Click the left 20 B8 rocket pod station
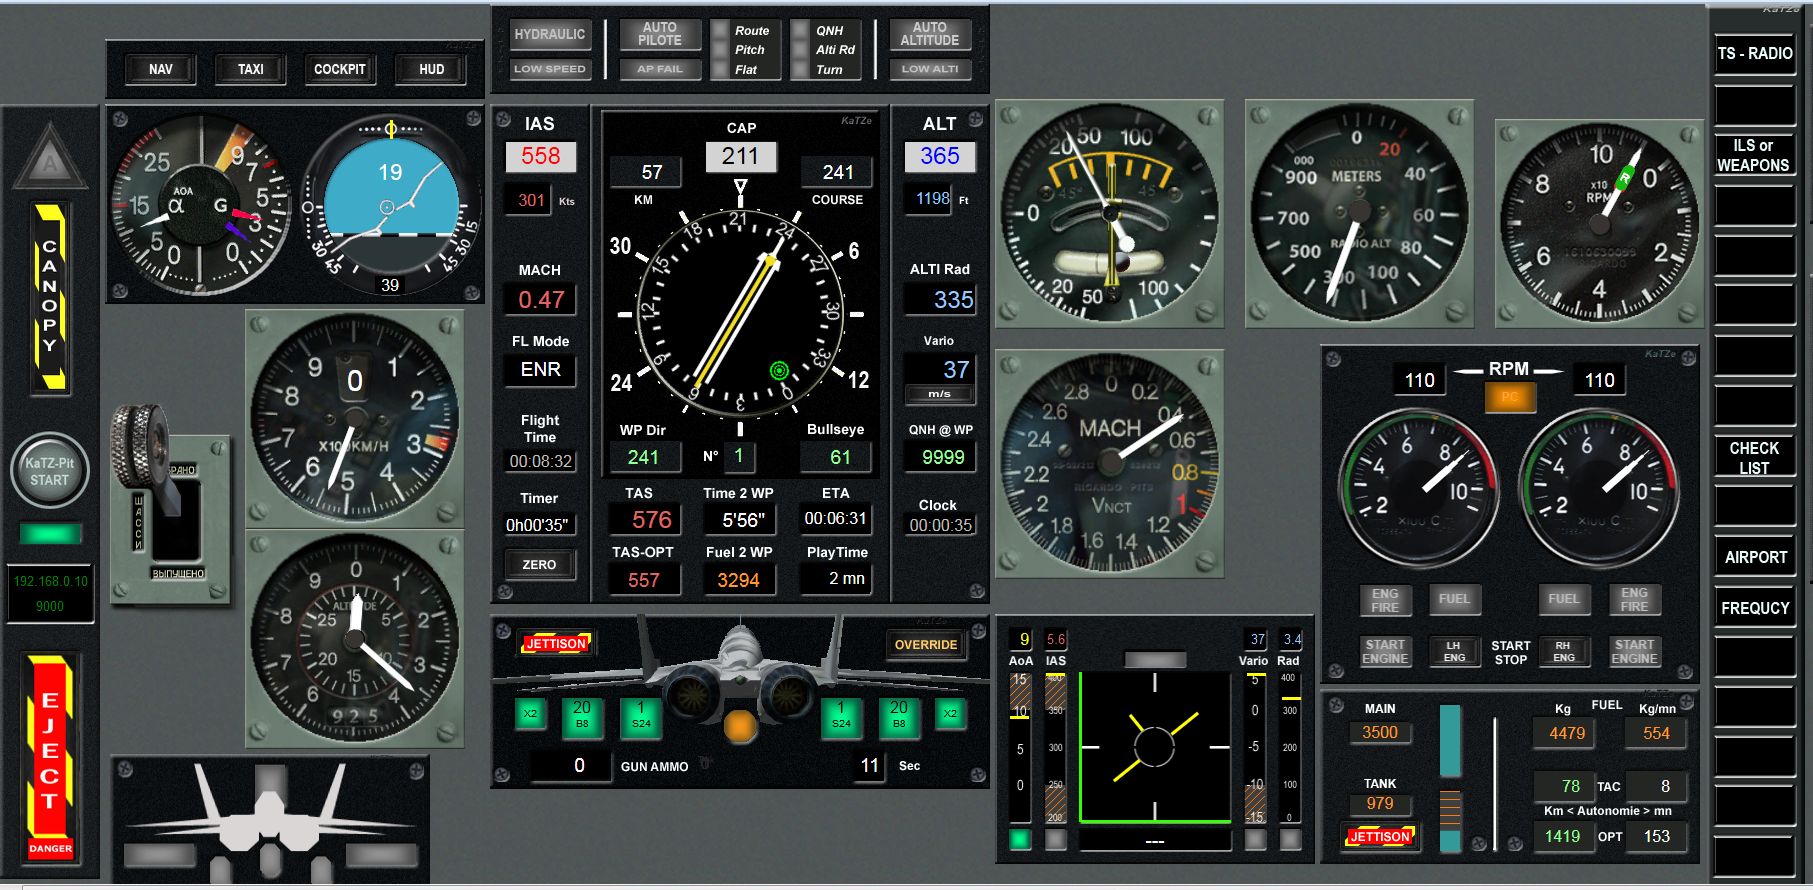Screen dimensions: 1813x890 tap(581, 716)
